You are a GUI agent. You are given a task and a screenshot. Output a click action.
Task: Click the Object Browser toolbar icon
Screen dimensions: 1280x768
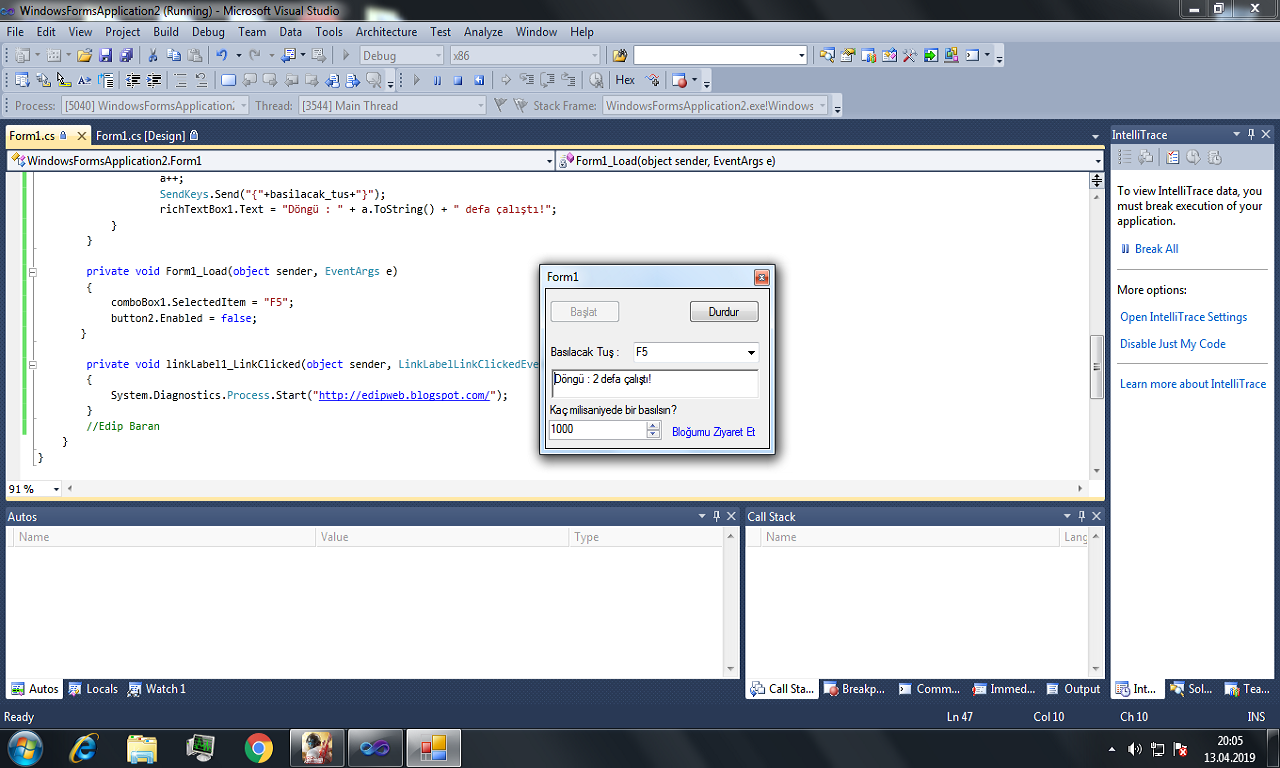click(x=890, y=56)
